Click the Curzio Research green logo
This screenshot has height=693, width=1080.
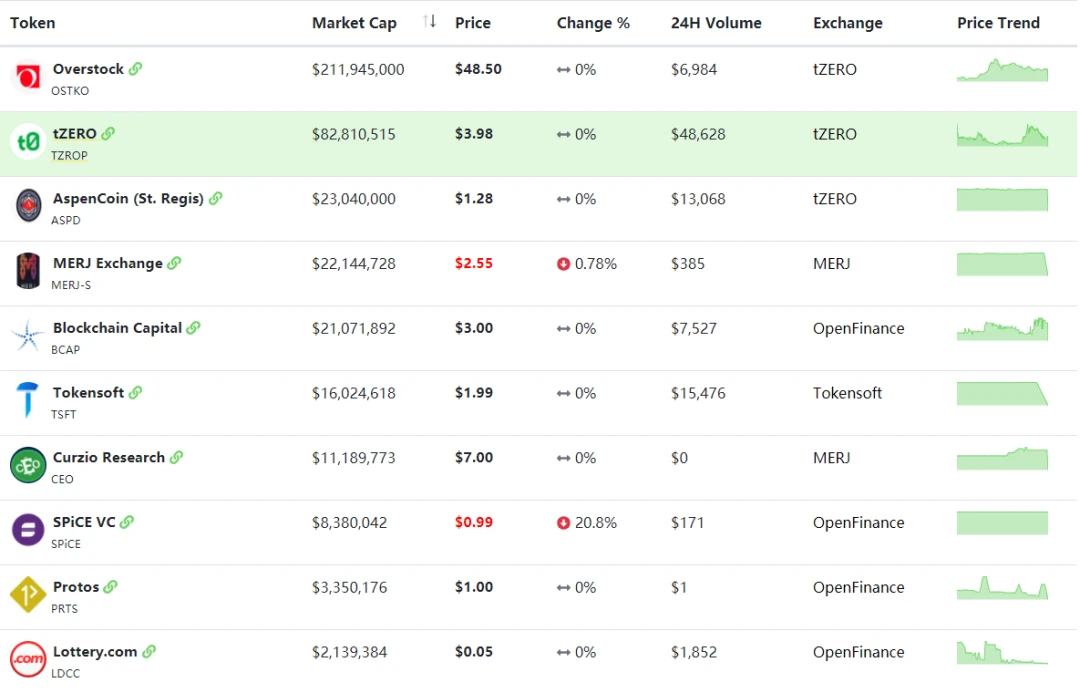tap(28, 465)
